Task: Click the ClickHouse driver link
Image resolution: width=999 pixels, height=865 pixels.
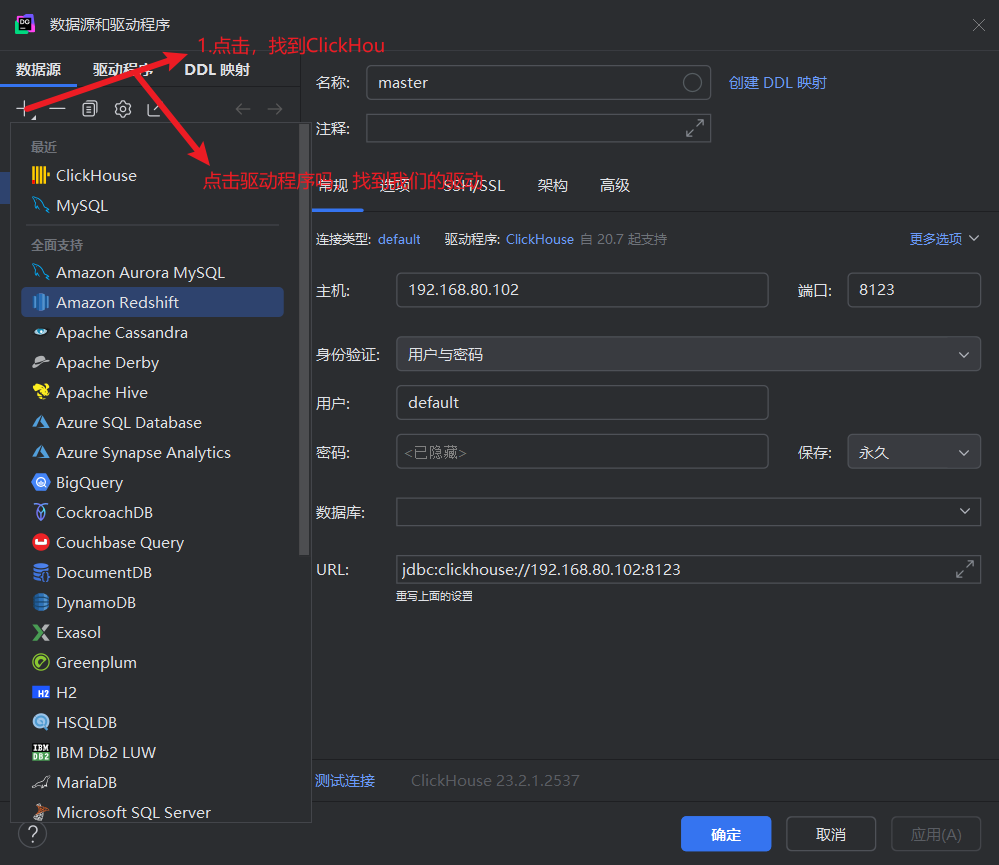Action: click(540, 239)
